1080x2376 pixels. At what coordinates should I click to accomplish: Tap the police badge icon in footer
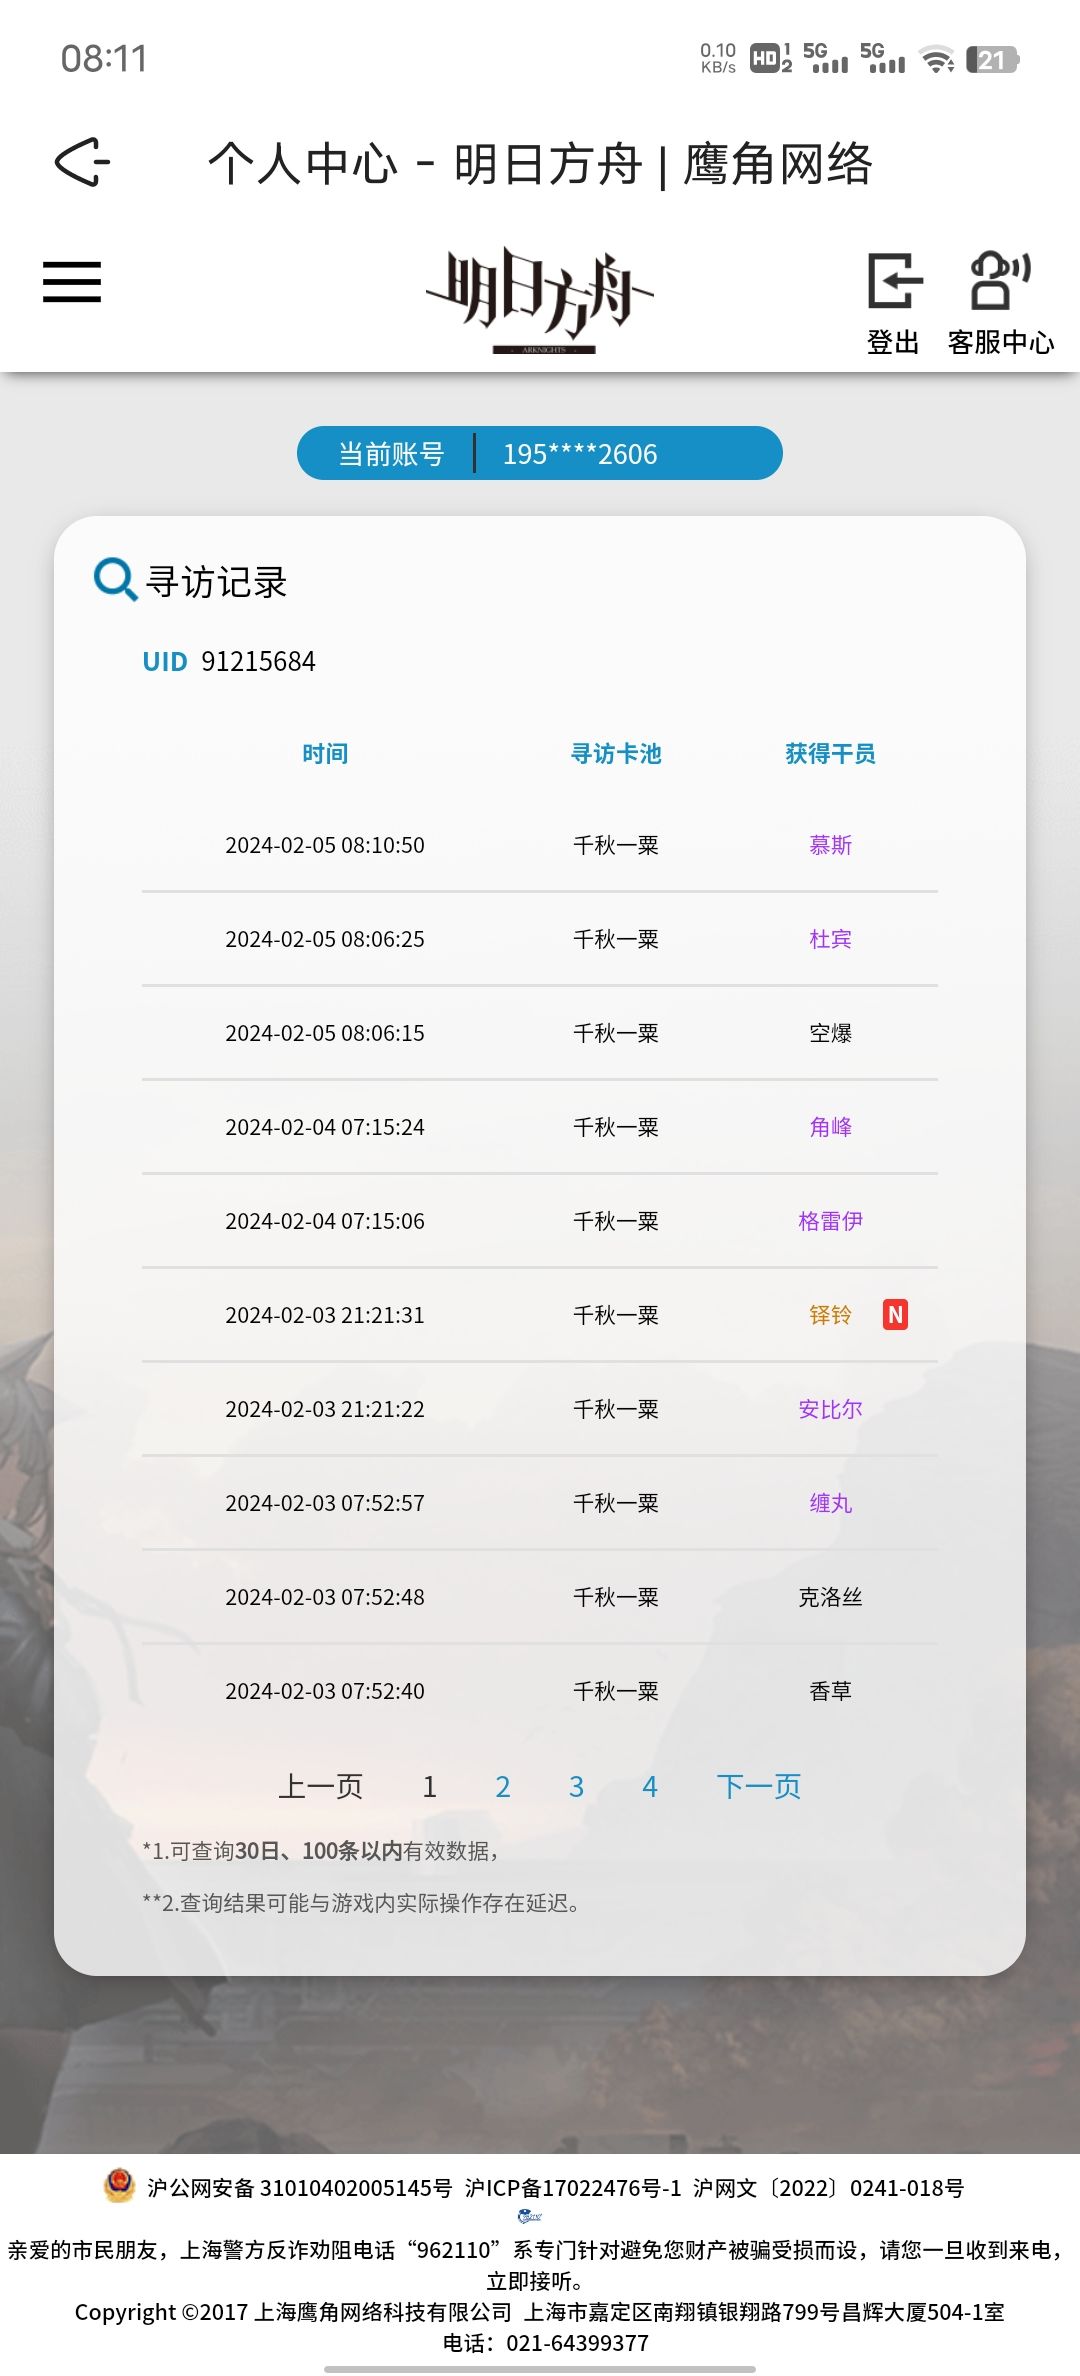119,2185
